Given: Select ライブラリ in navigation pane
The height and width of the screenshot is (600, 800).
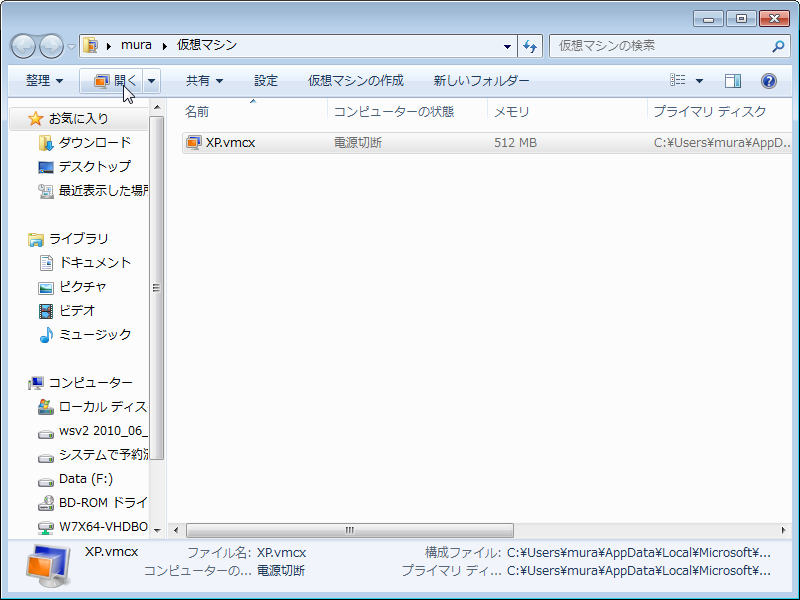Looking at the screenshot, I should (x=79, y=239).
